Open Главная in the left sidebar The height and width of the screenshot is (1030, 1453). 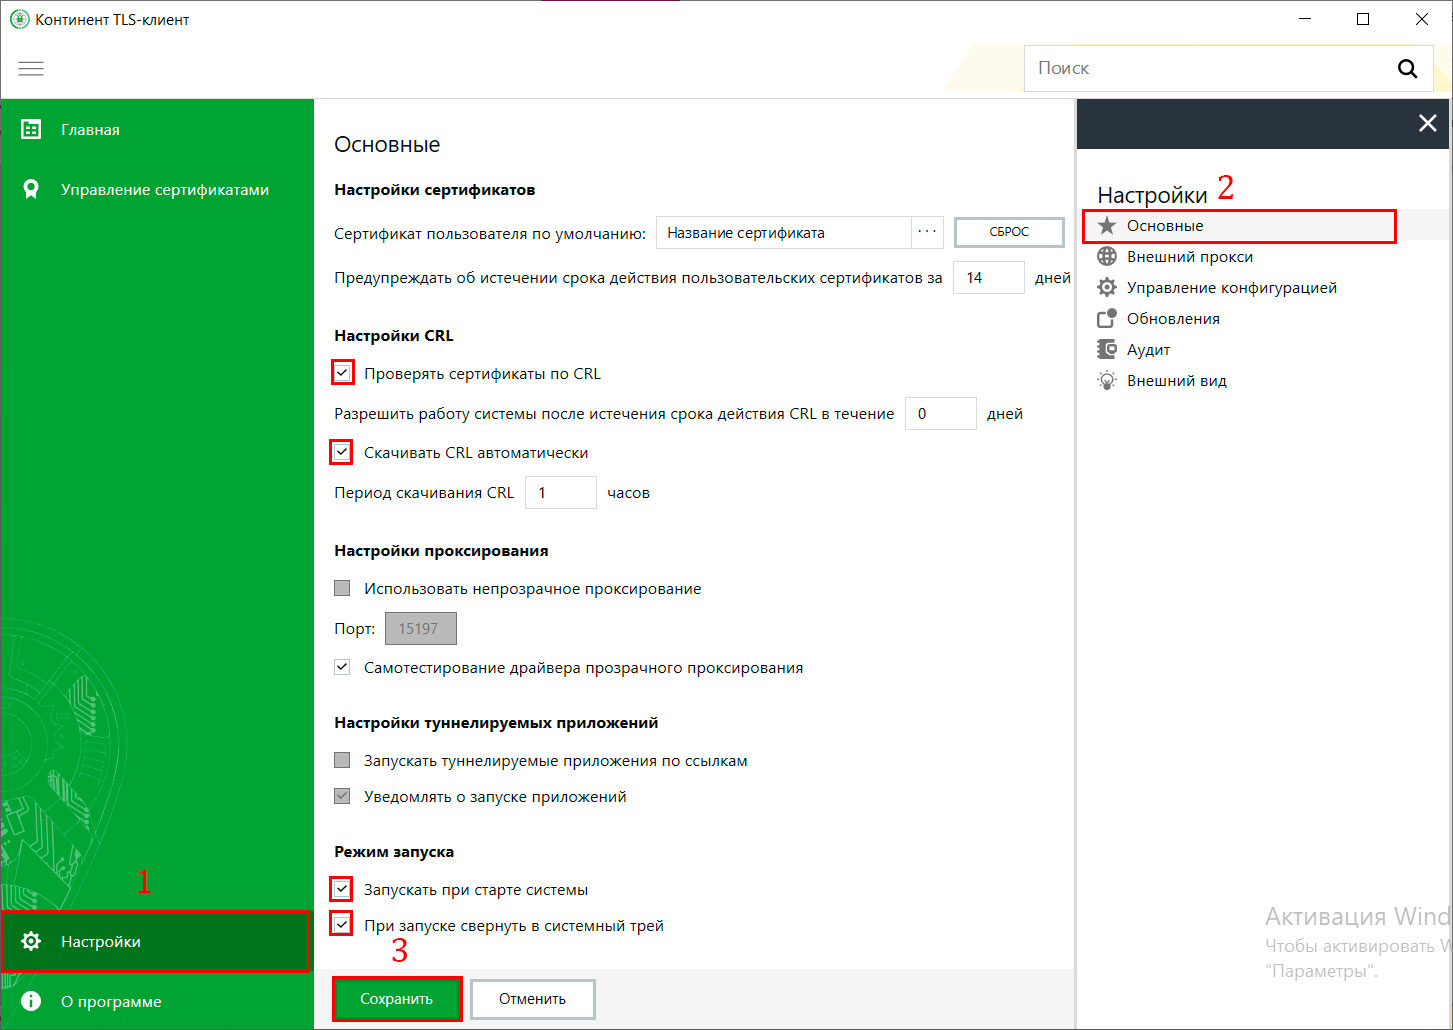[x=157, y=129]
